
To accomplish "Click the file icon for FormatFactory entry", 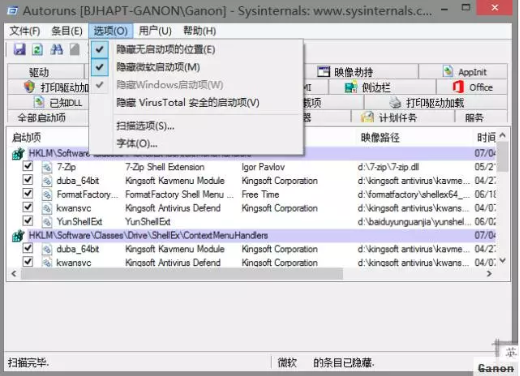I will pyautogui.click(x=47, y=194).
